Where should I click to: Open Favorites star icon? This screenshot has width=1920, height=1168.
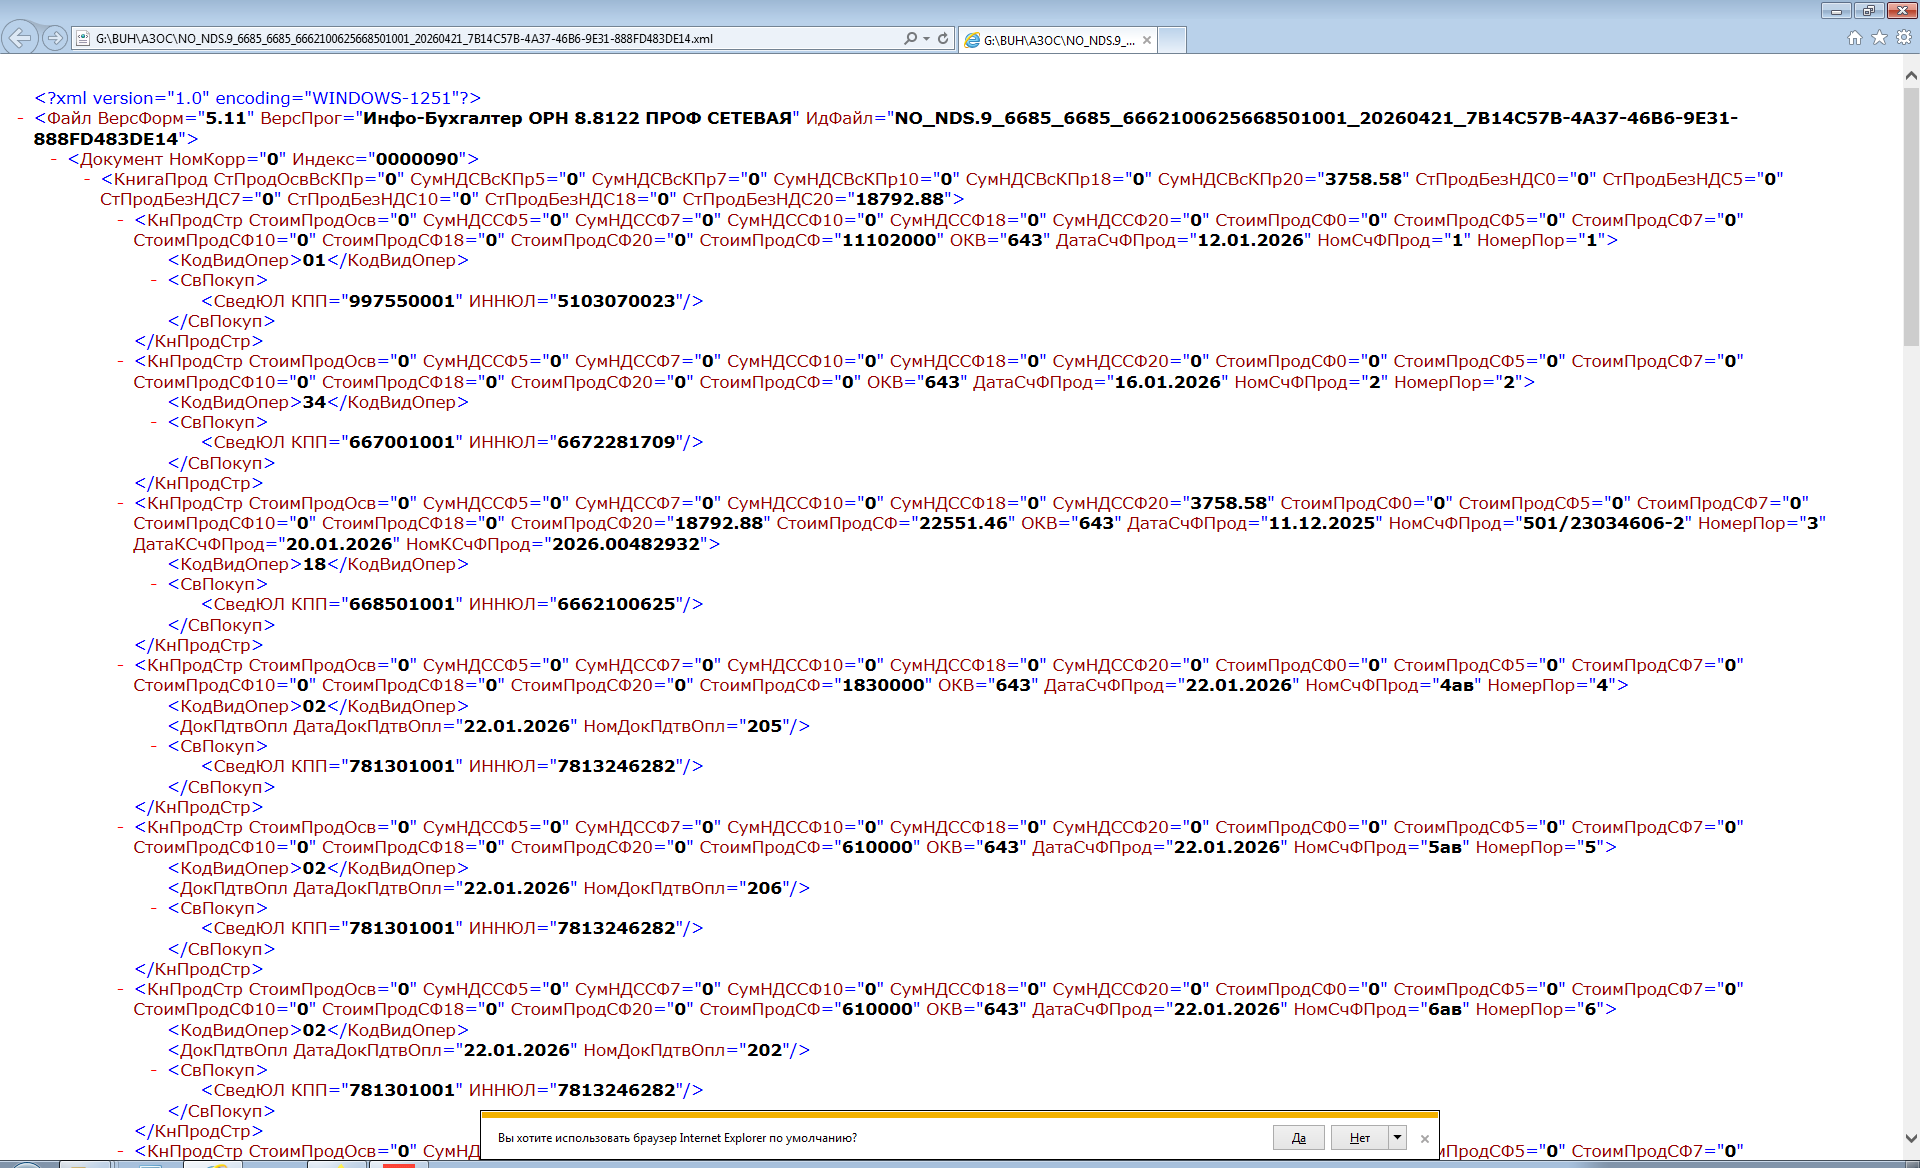(x=1879, y=38)
